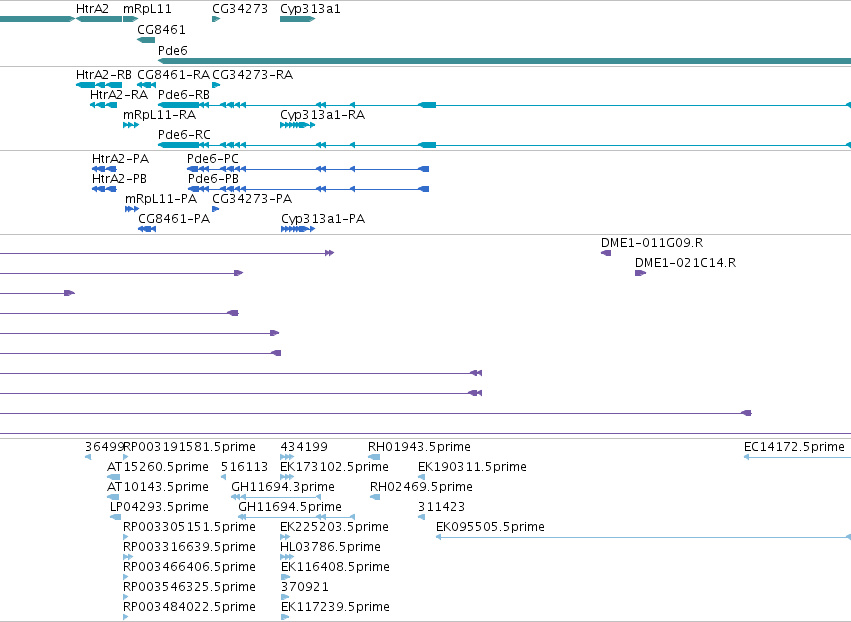Select the long Pde6 gene bar
The image size is (851, 622).
tap(504, 61)
